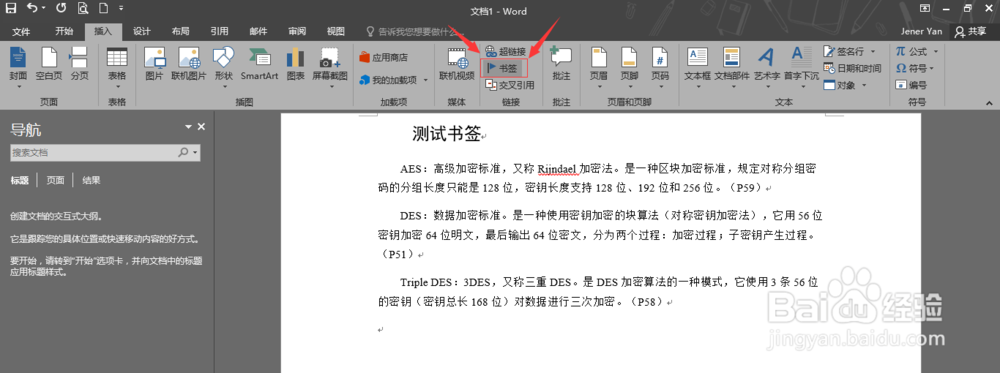Viewport: 1000px width, 373px height.
Task: Close the navigation pane
Action: click(x=202, y=127)
